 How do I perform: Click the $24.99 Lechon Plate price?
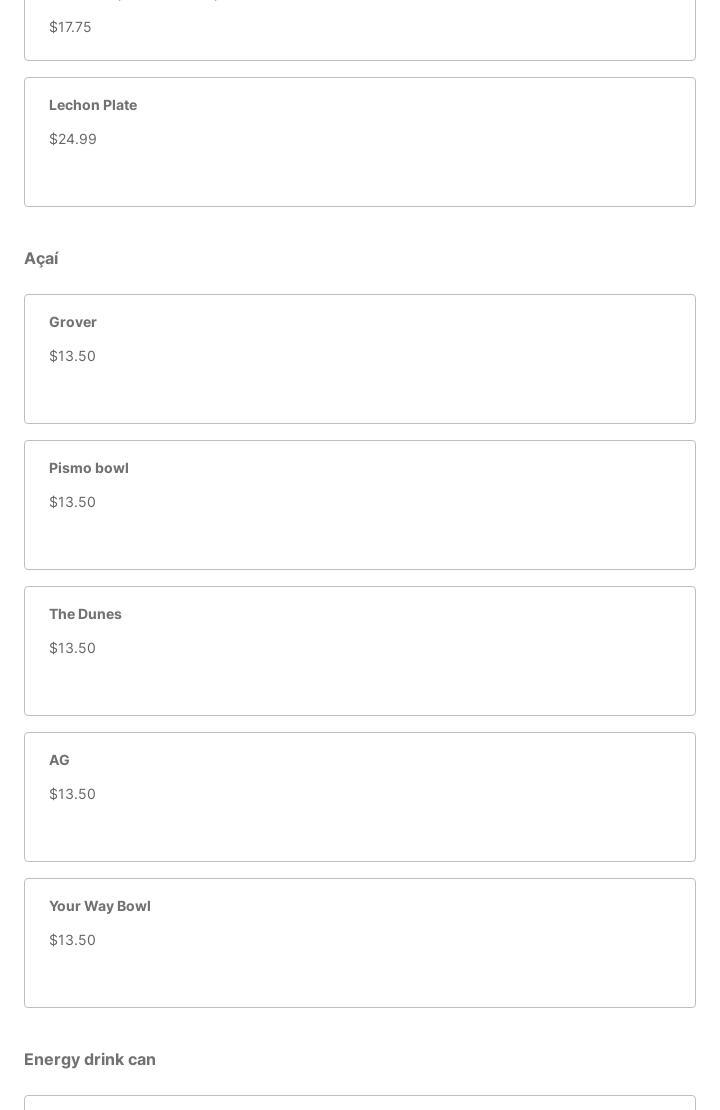point(73,139)
